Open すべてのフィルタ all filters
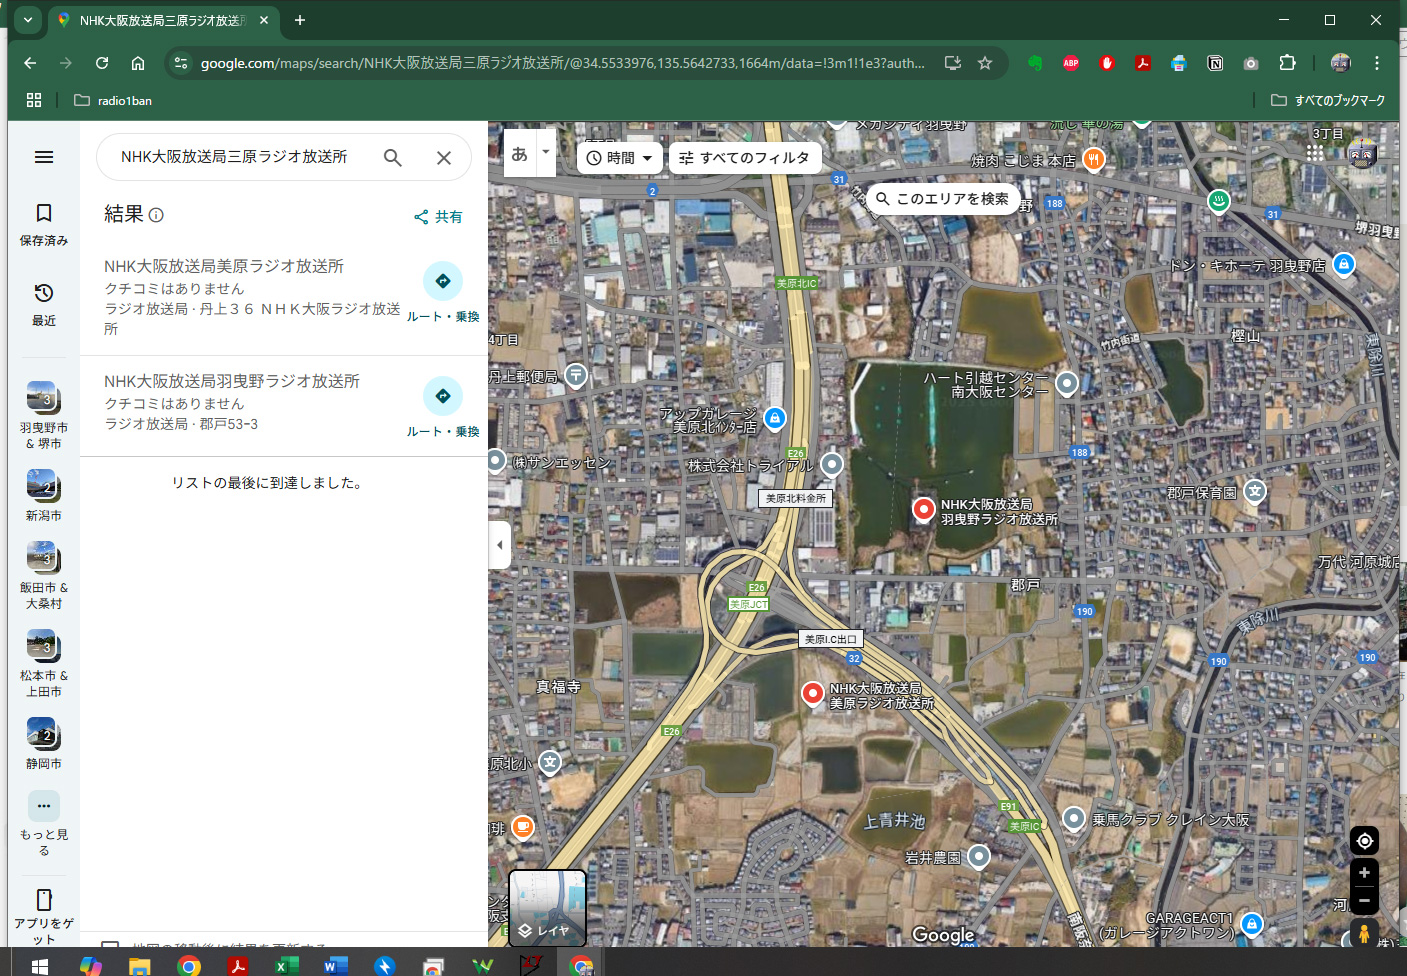Viewport: 1407px width, 976px height. point(745,158)
